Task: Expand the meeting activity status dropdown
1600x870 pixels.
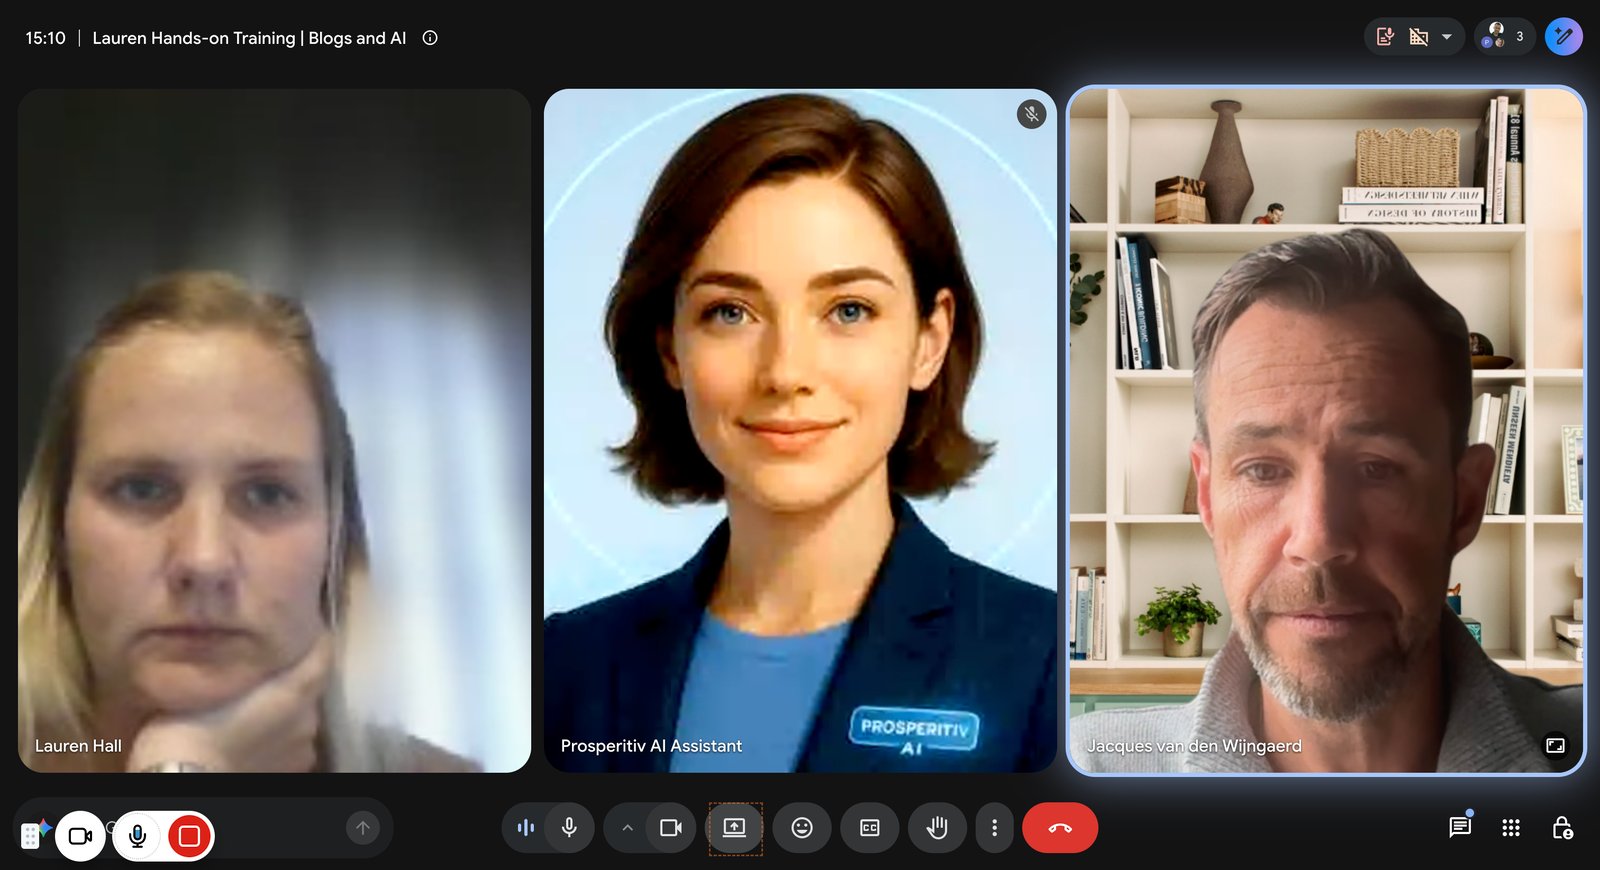Action: coord(1446,37)
